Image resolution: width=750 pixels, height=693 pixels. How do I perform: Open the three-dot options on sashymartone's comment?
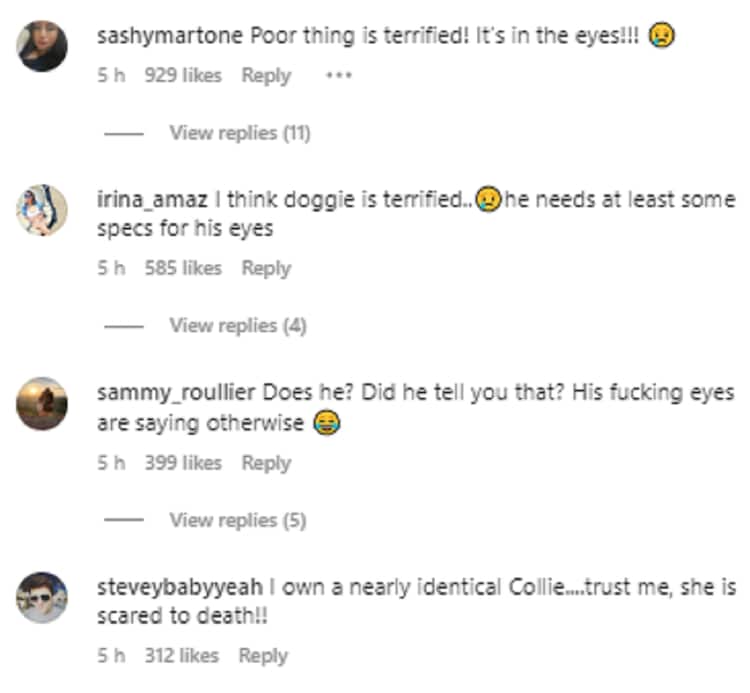pos(340,75)
